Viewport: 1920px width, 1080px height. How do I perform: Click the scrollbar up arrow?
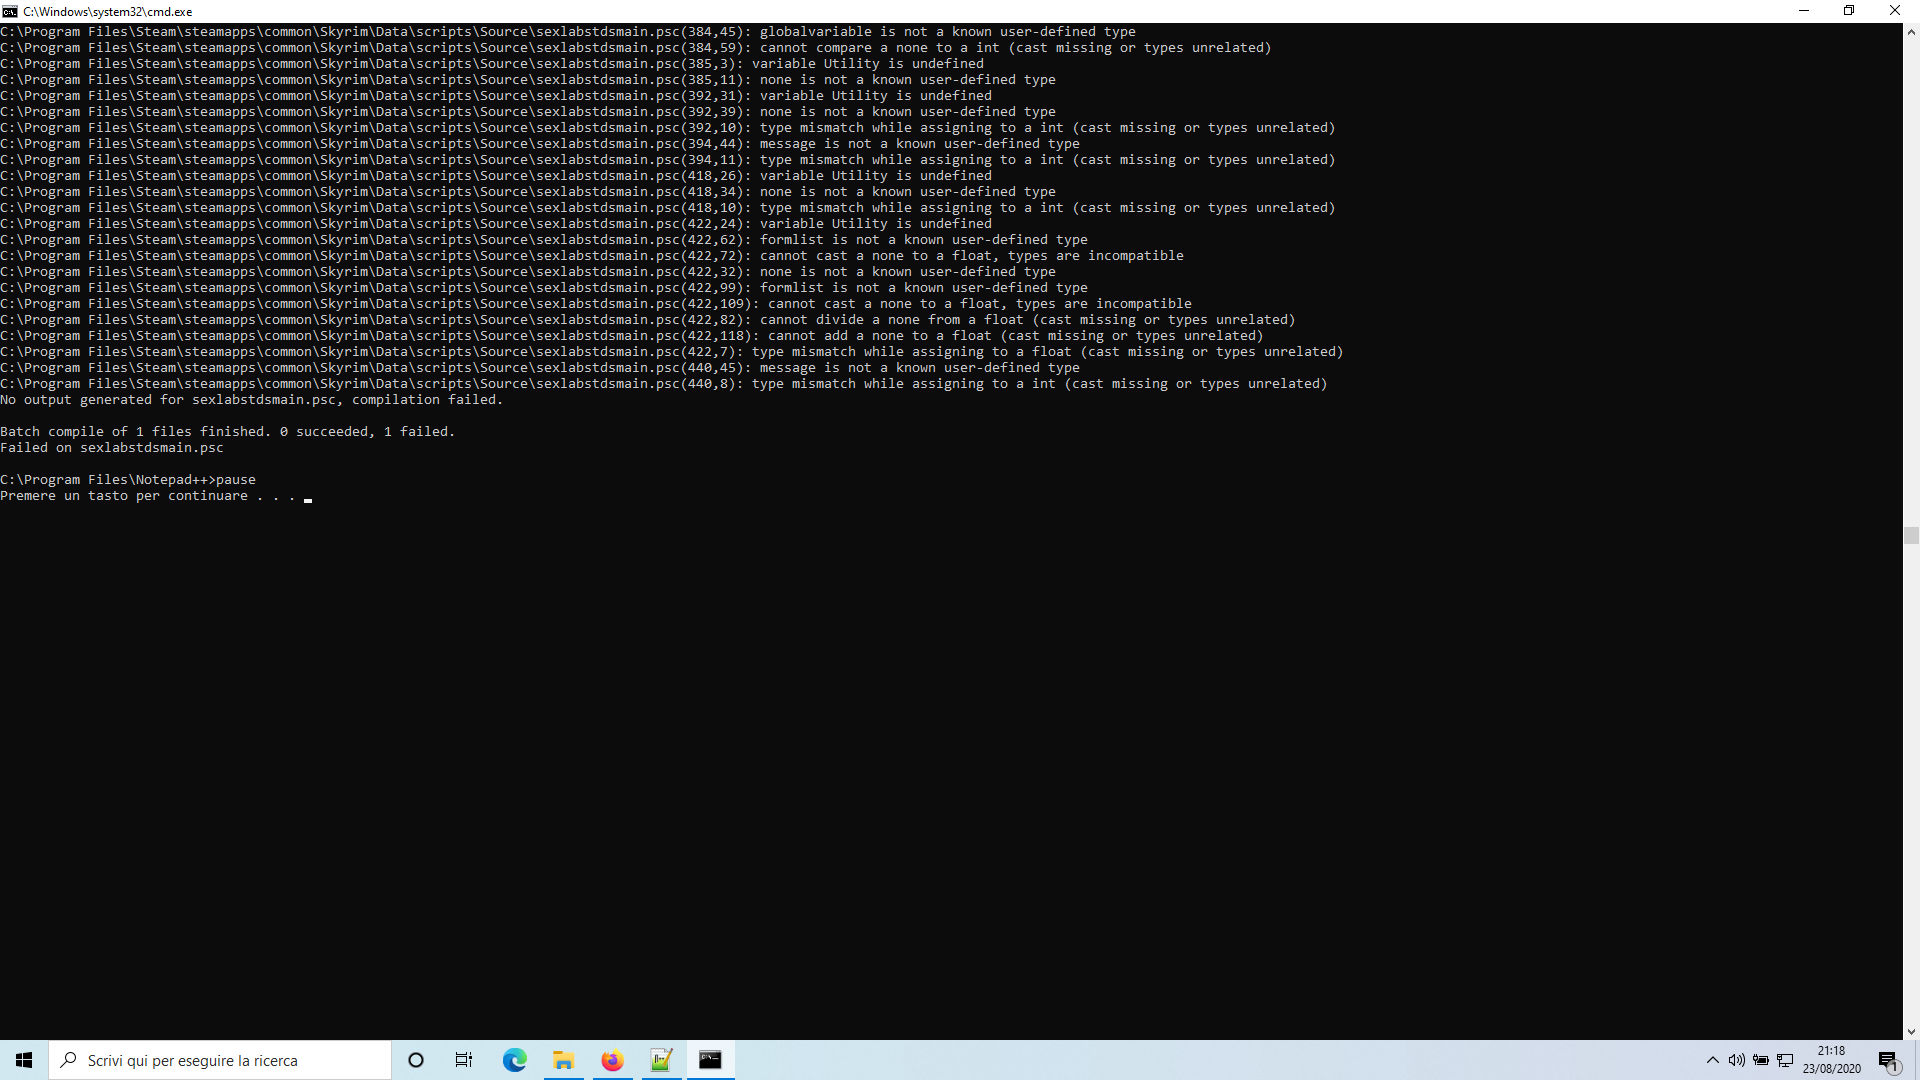pyautogui.click(x=1911, y=32)
